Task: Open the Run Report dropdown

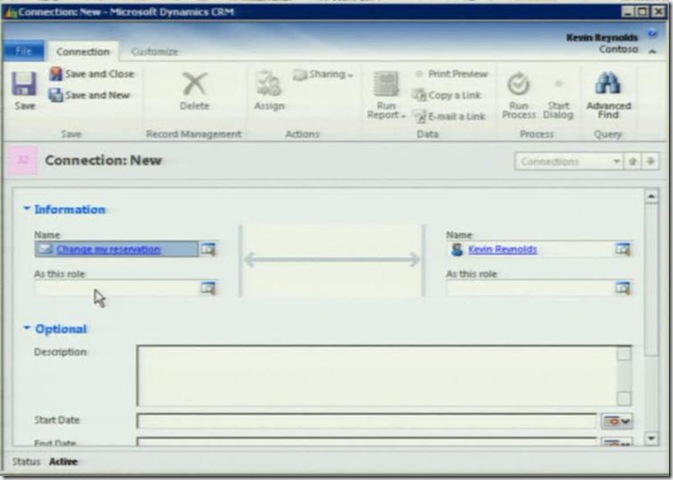Action: pyautogui.click(x=386, y=95)
